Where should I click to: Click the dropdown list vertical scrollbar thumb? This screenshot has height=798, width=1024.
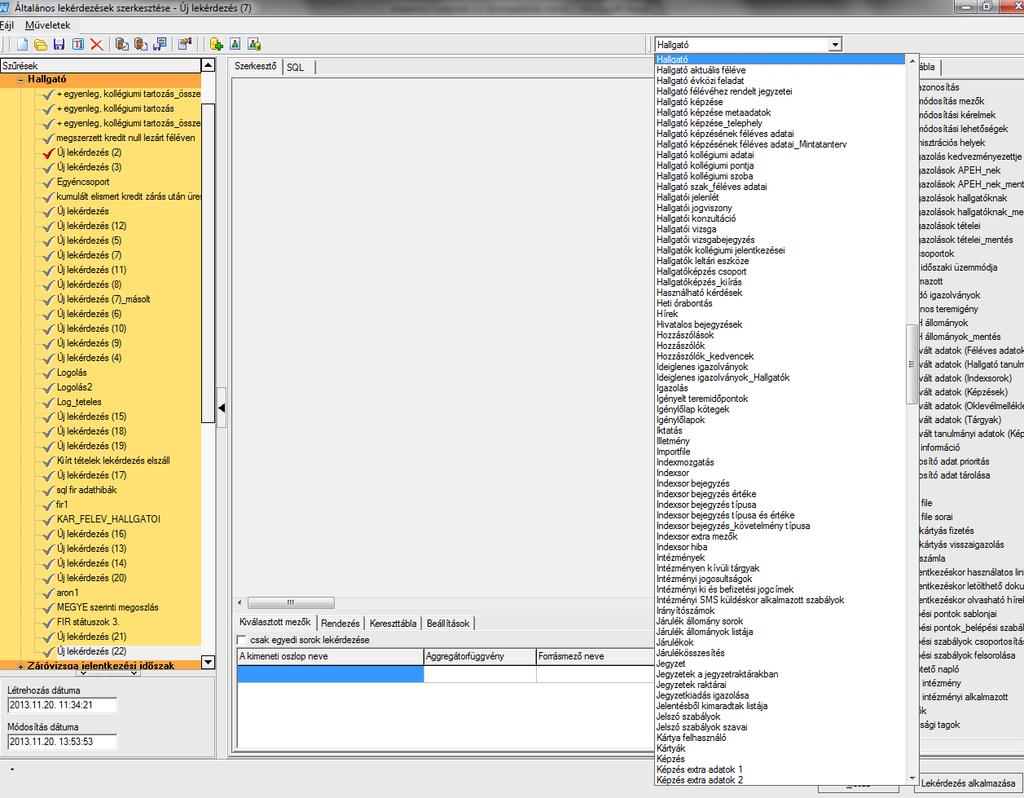pyautogui.click(x=912, y=364)
